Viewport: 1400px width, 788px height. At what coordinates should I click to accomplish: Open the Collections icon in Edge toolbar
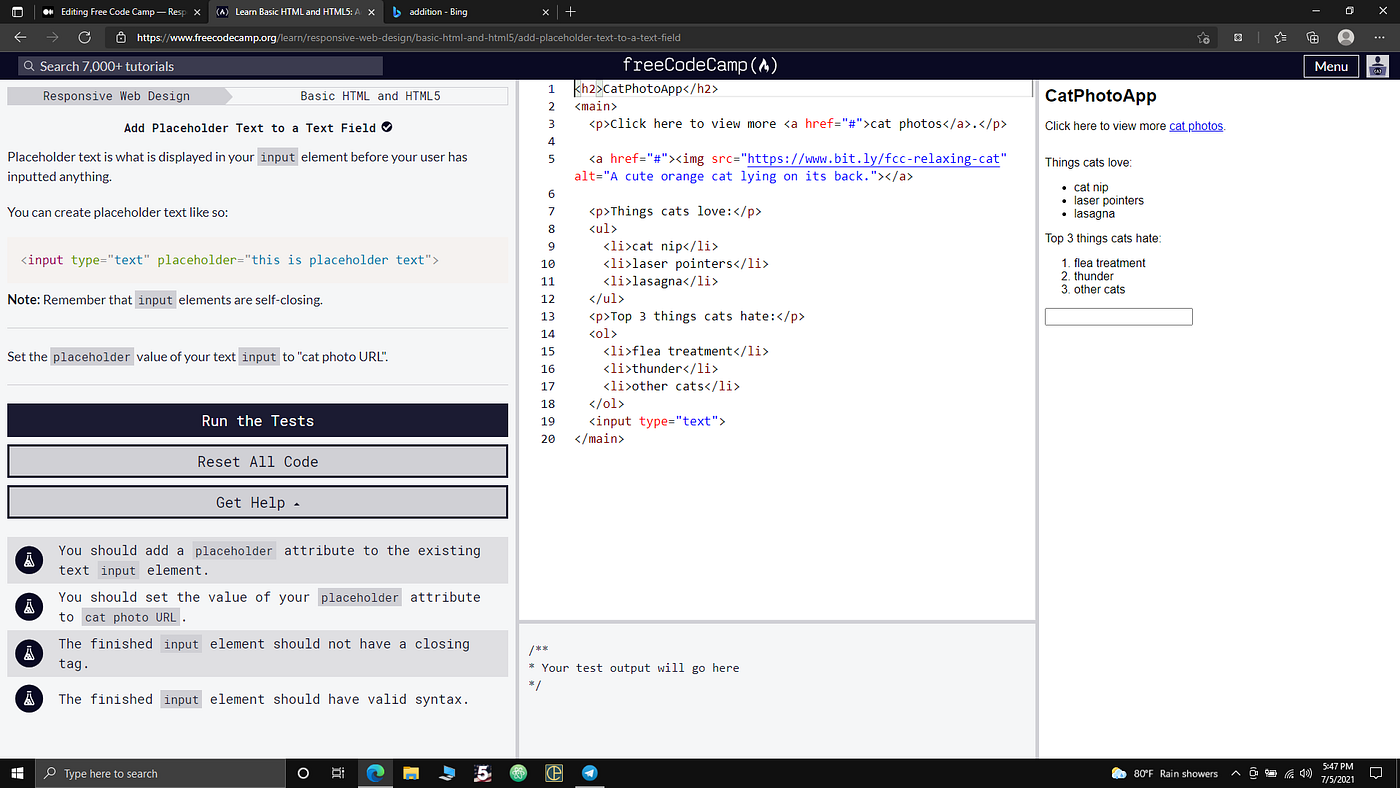tap(1313, 38)
